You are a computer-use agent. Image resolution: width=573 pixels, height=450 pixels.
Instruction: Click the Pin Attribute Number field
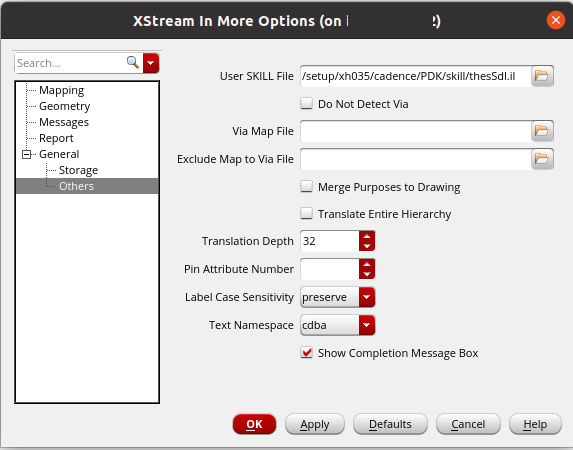click(x=330, y=269)
